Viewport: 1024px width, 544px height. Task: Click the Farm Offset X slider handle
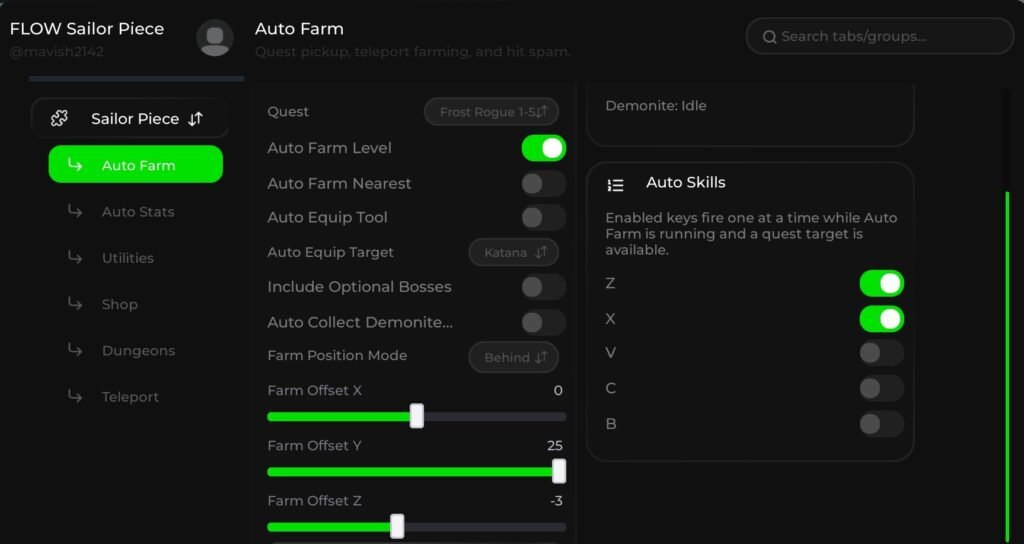[417, 416]
